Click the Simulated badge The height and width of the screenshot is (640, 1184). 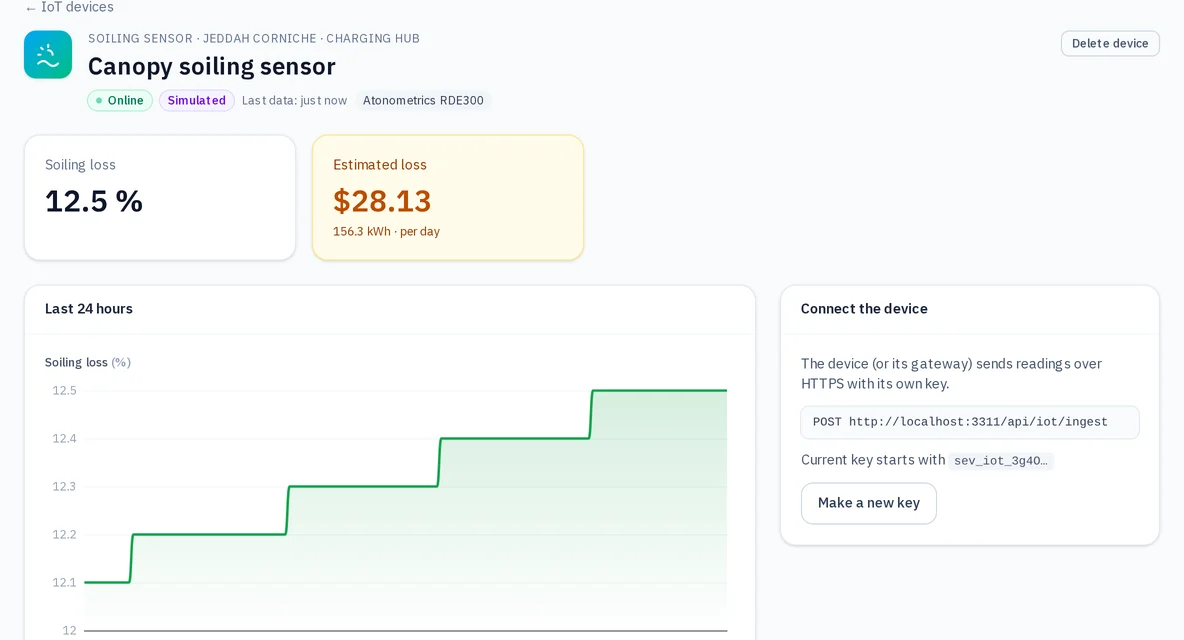click(196, 100)
